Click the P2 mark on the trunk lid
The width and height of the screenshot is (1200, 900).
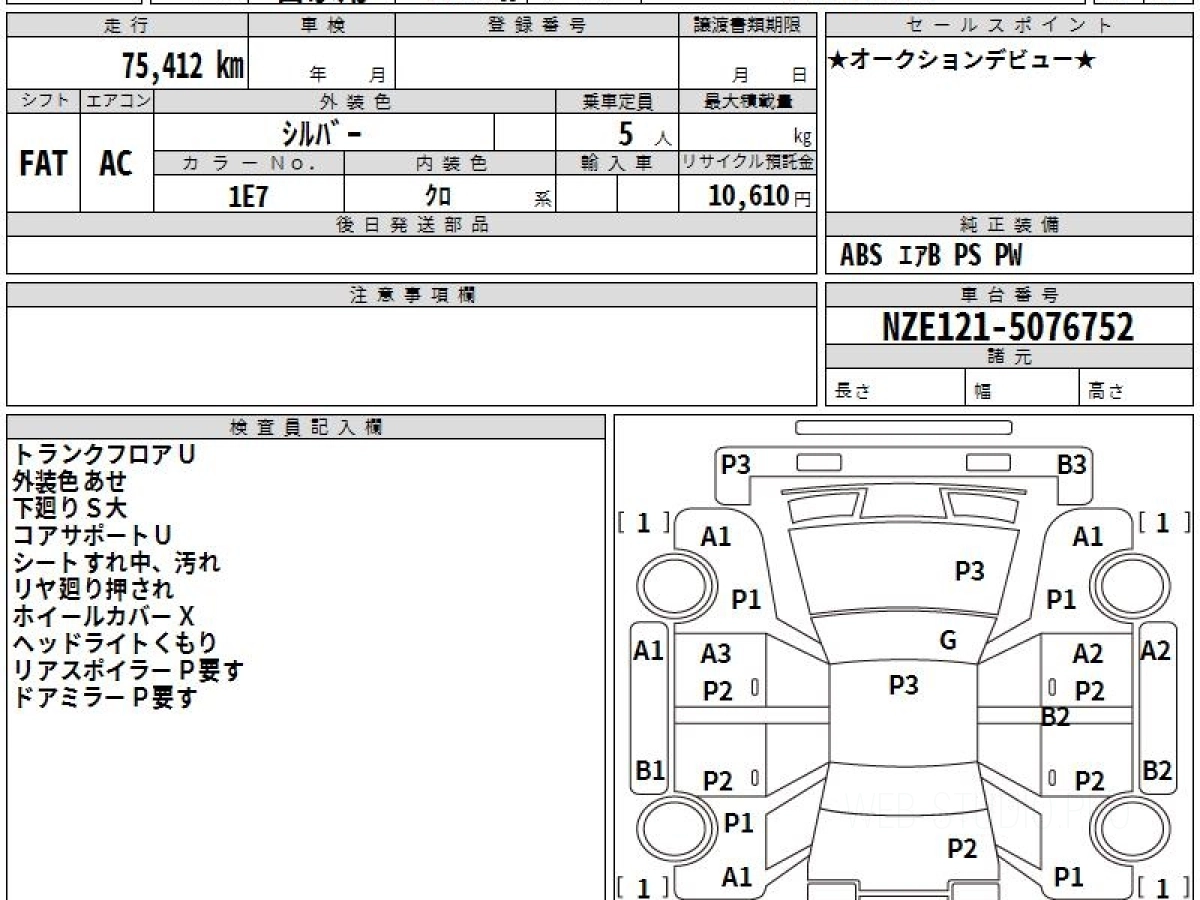[962, 849]
